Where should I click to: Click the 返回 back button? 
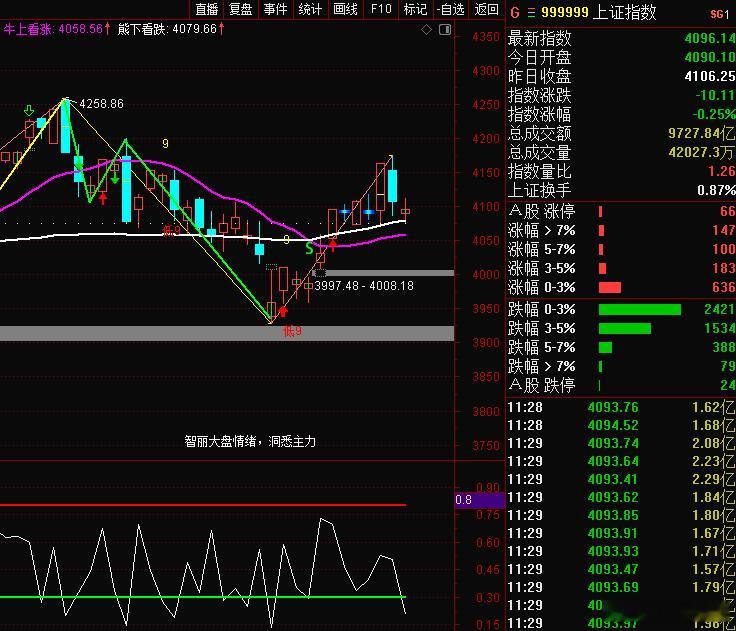(x=486, y=9)
